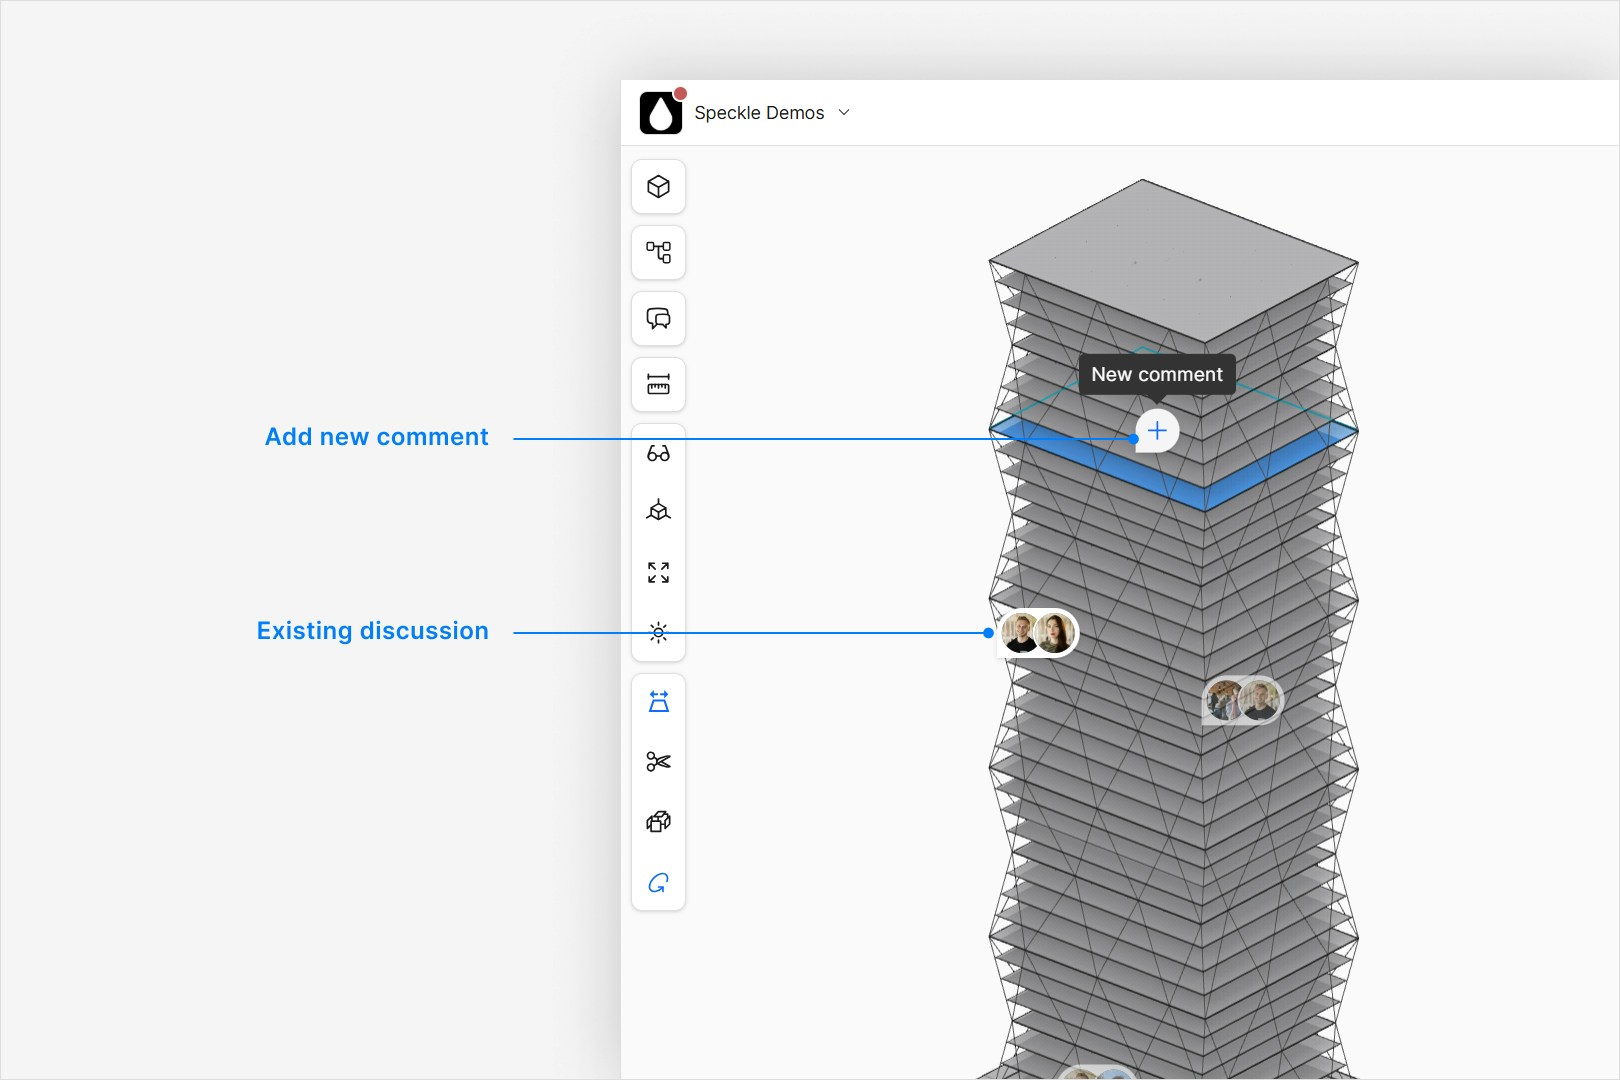Screen dimensions: 1620x1080
Task: Open the Views glasses menu
Action: tap(658, 454)
